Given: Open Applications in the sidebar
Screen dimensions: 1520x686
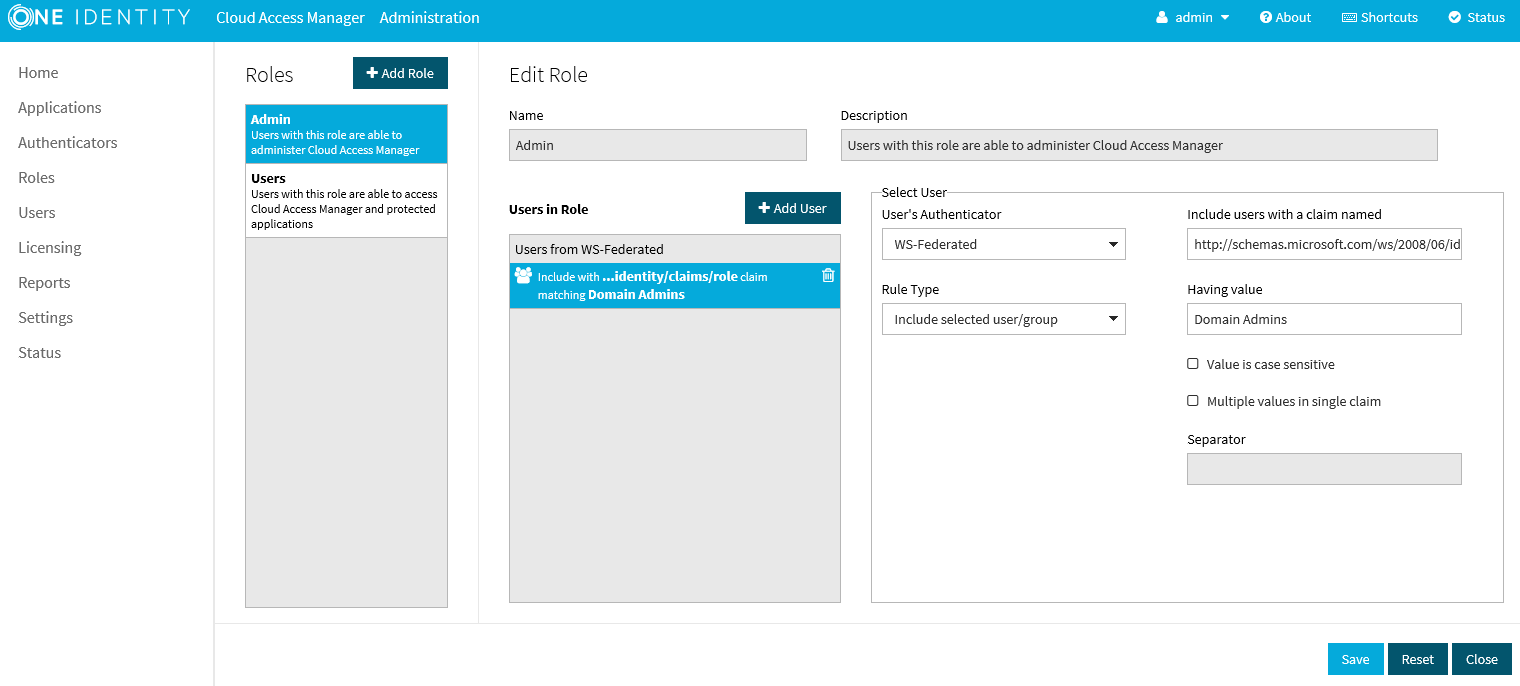Looking at the screenshot, I should [x=60, y=107].
